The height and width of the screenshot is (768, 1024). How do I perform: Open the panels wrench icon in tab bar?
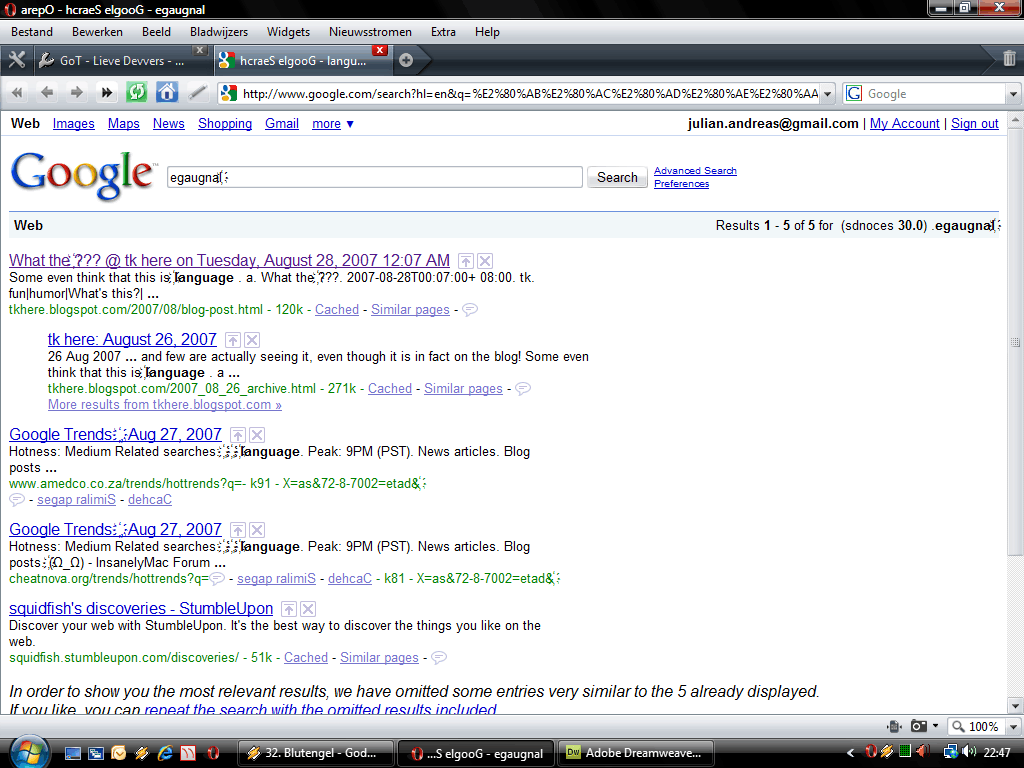click(17, 60)
